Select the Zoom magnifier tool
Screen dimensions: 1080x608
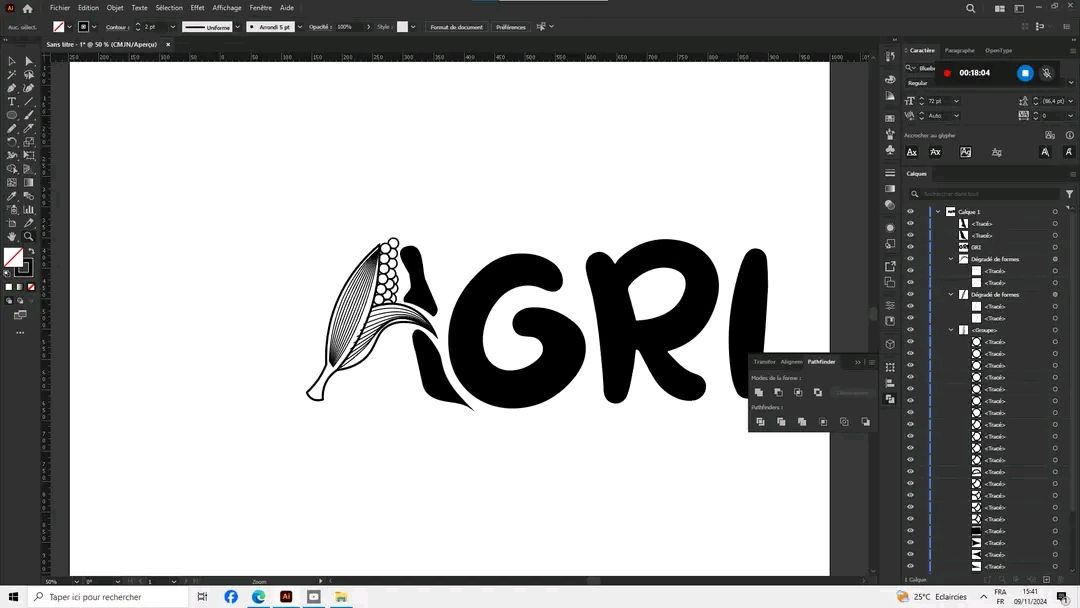pyautogui.click(x=29, y=237)
